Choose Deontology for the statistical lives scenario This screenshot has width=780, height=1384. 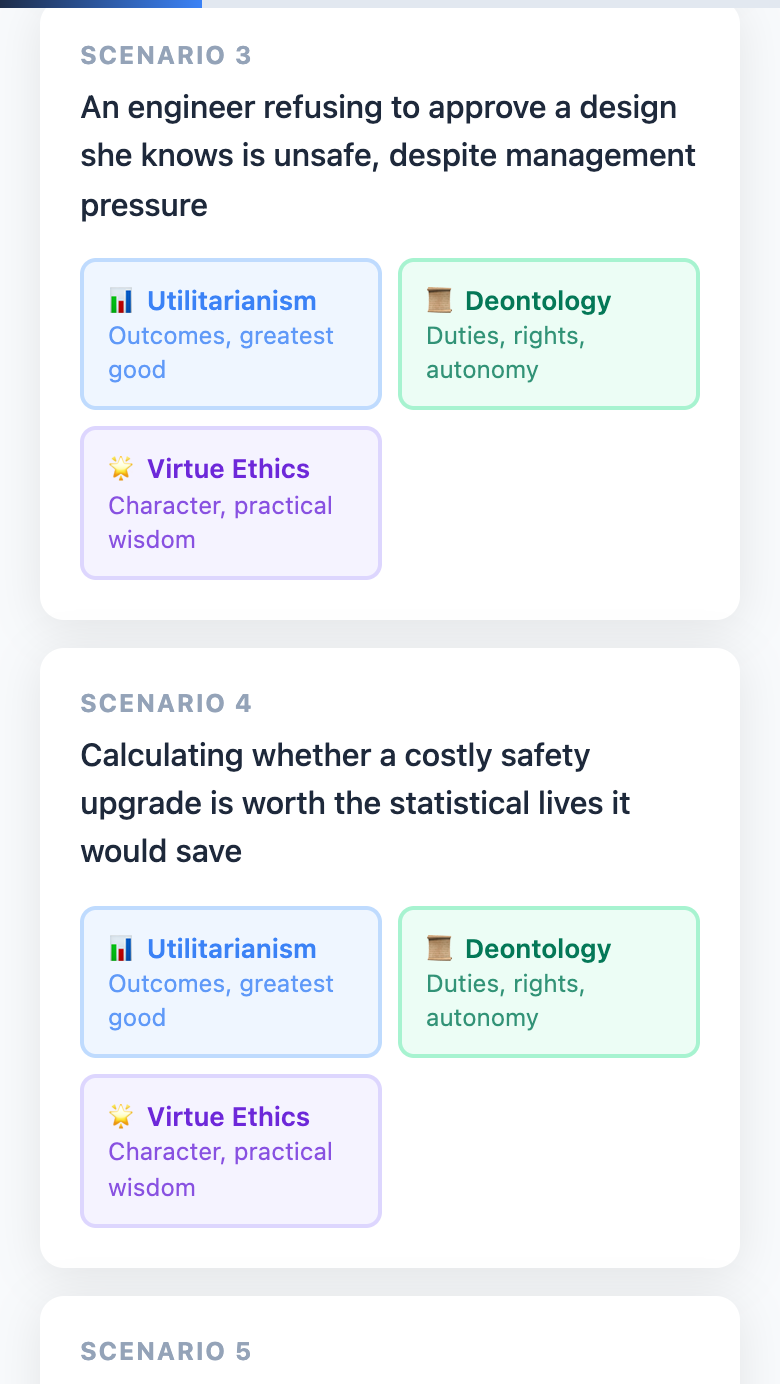(549, 982)
